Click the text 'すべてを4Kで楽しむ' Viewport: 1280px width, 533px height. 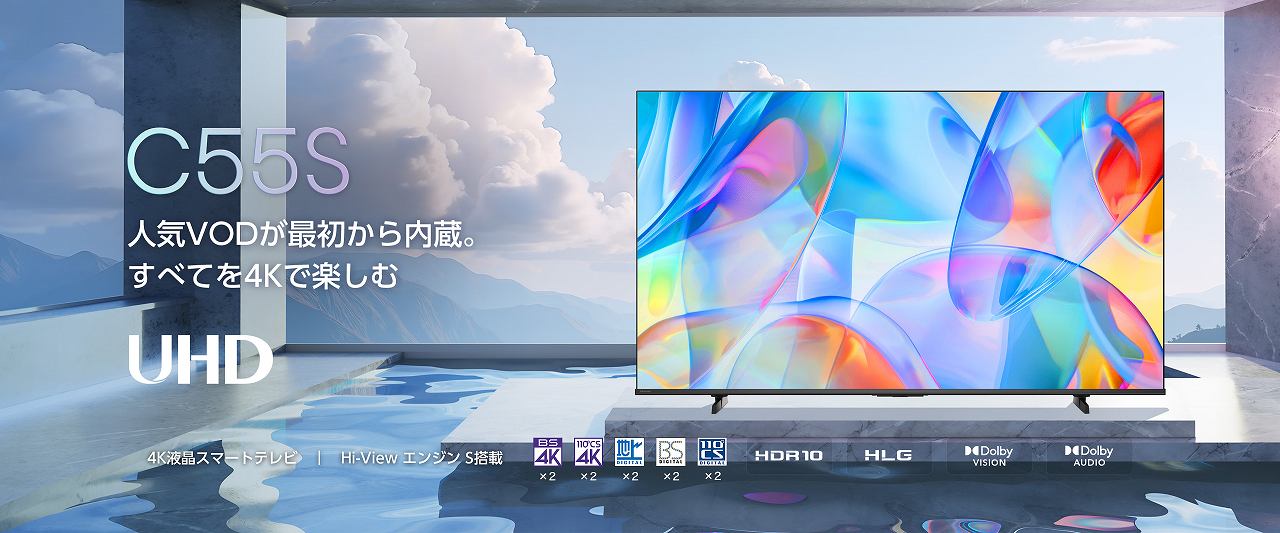(264, 277)
